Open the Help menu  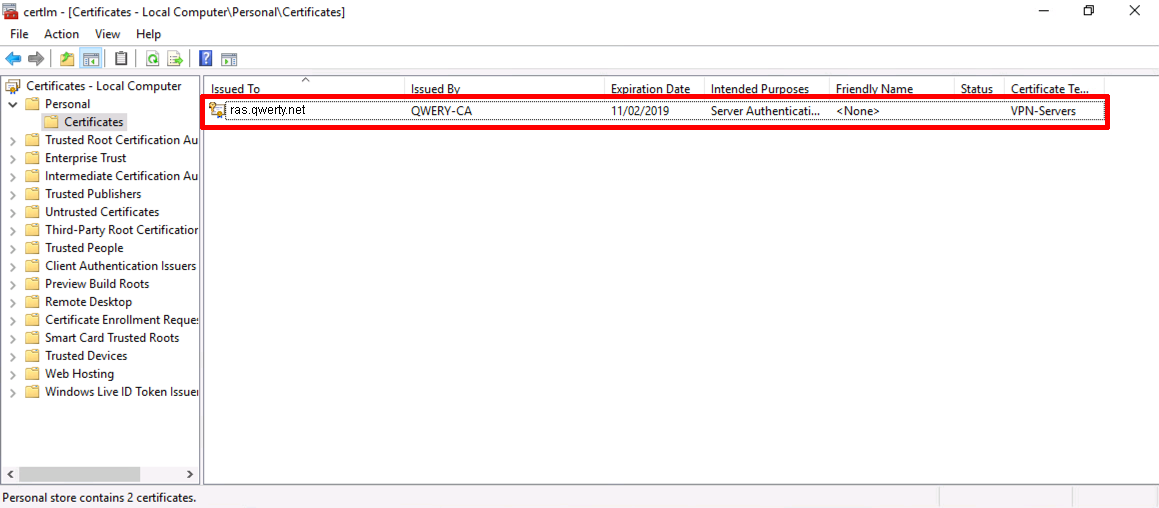pyautogui.click(x=149, y=34)
